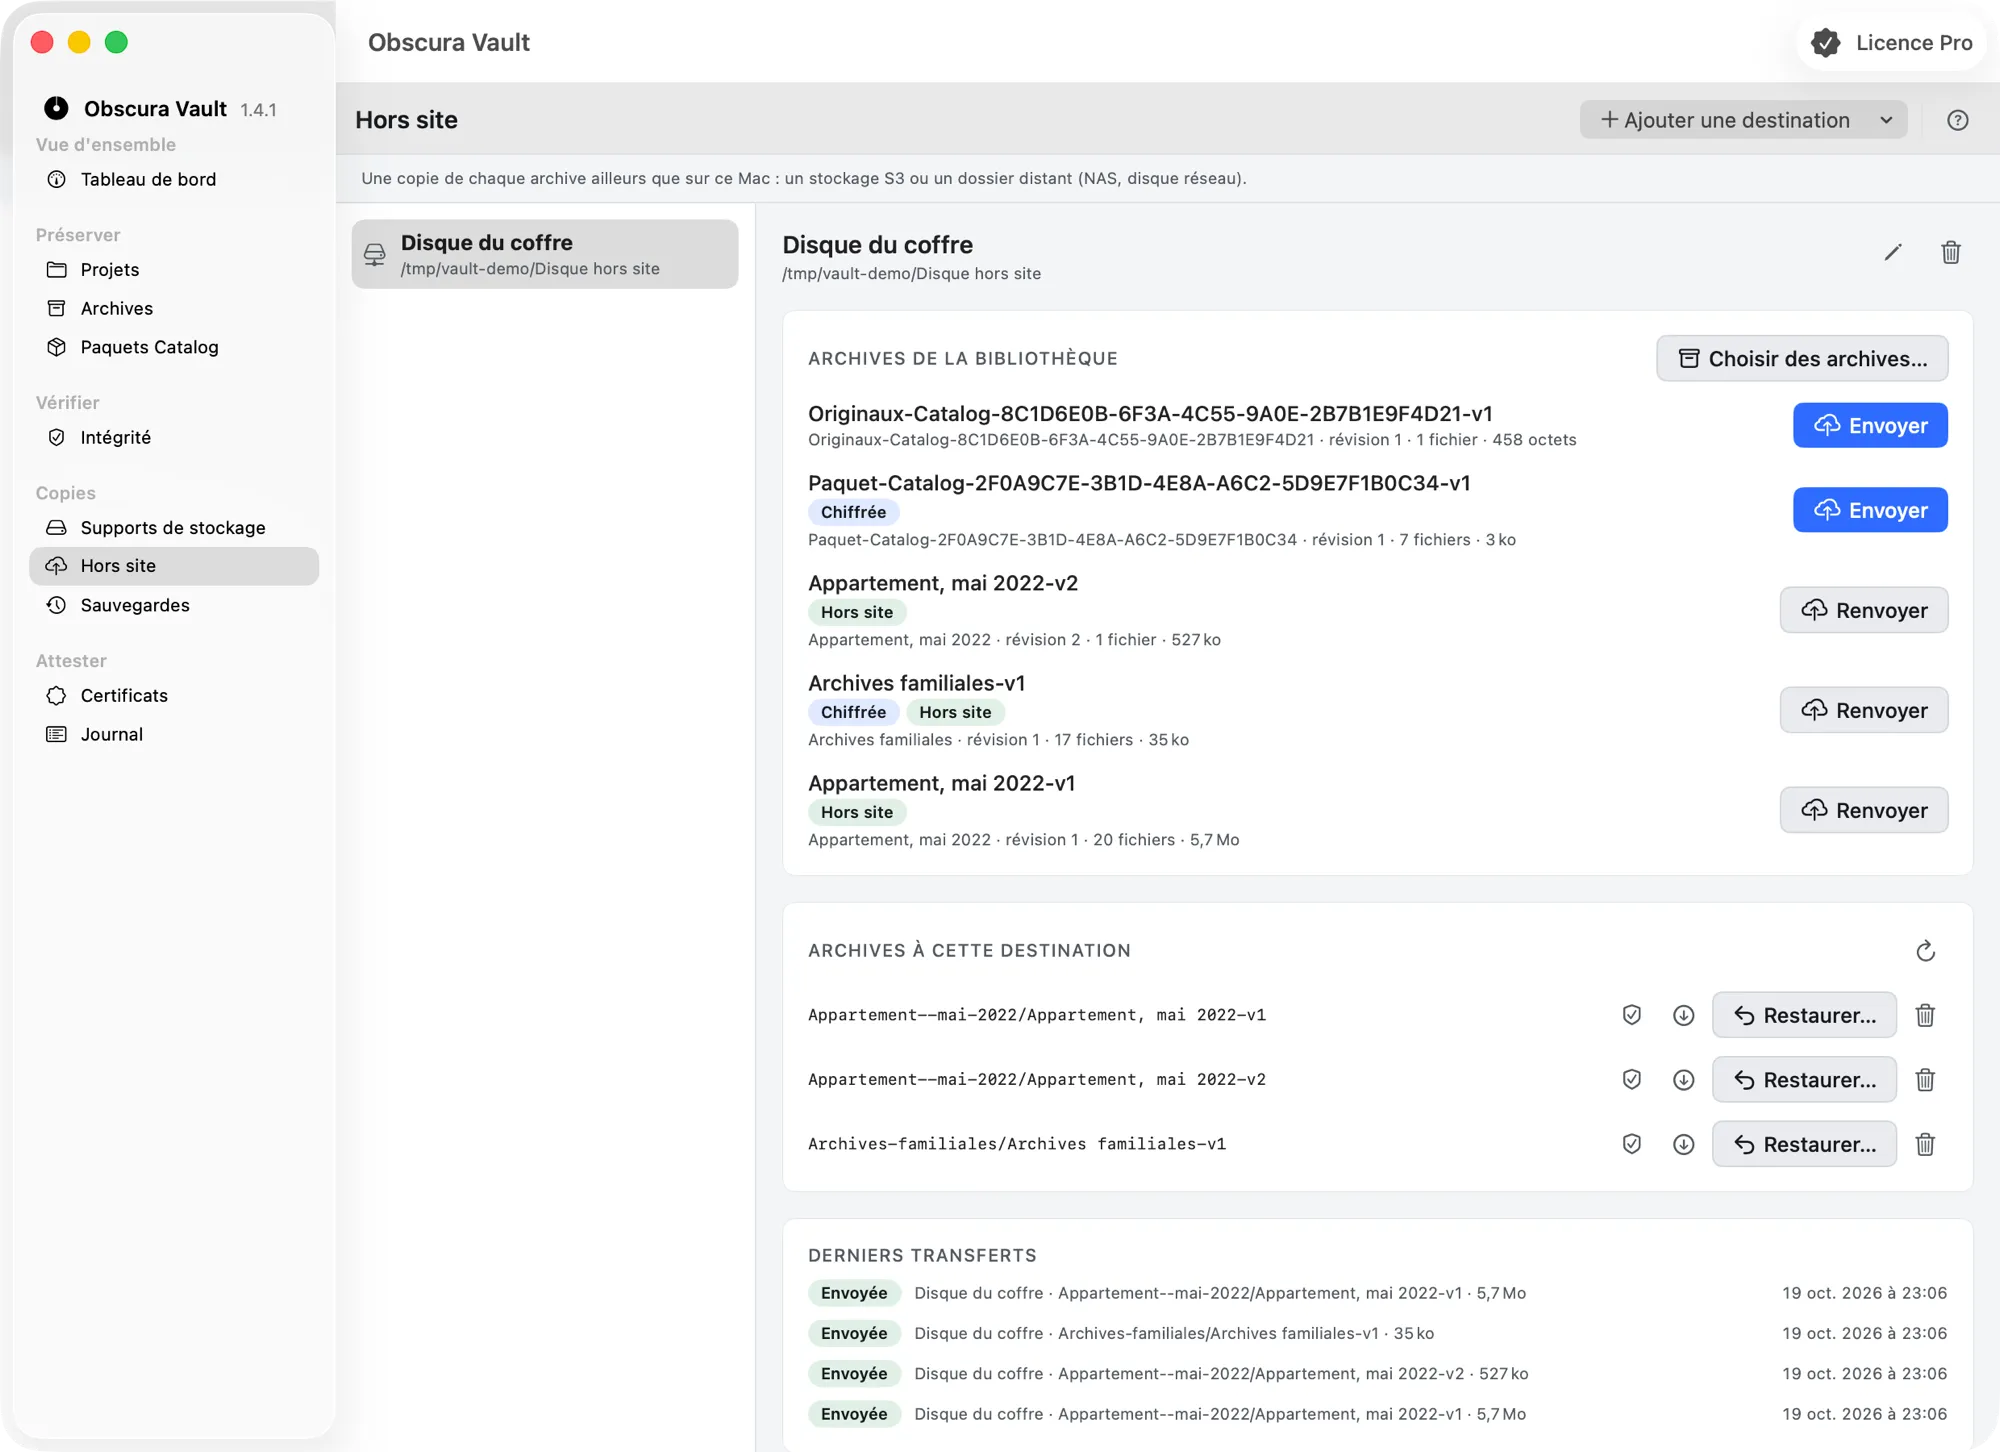Open Paquets Catalog in sidebar
The width and height of the screenshot is (2000, 1452).
174,347
